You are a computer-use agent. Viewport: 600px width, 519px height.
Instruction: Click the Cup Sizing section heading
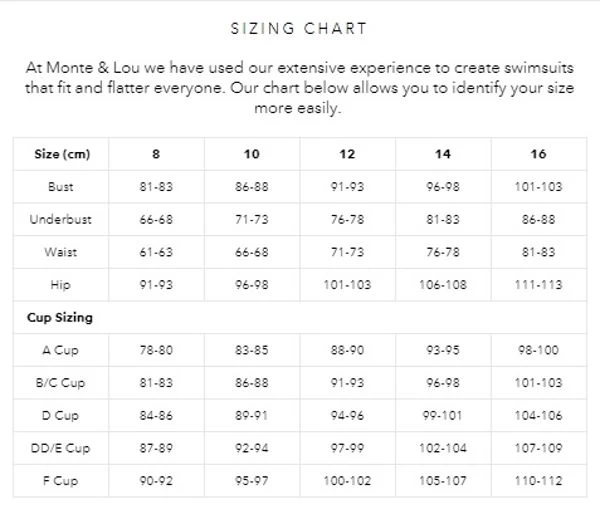(x=59, y=318)
